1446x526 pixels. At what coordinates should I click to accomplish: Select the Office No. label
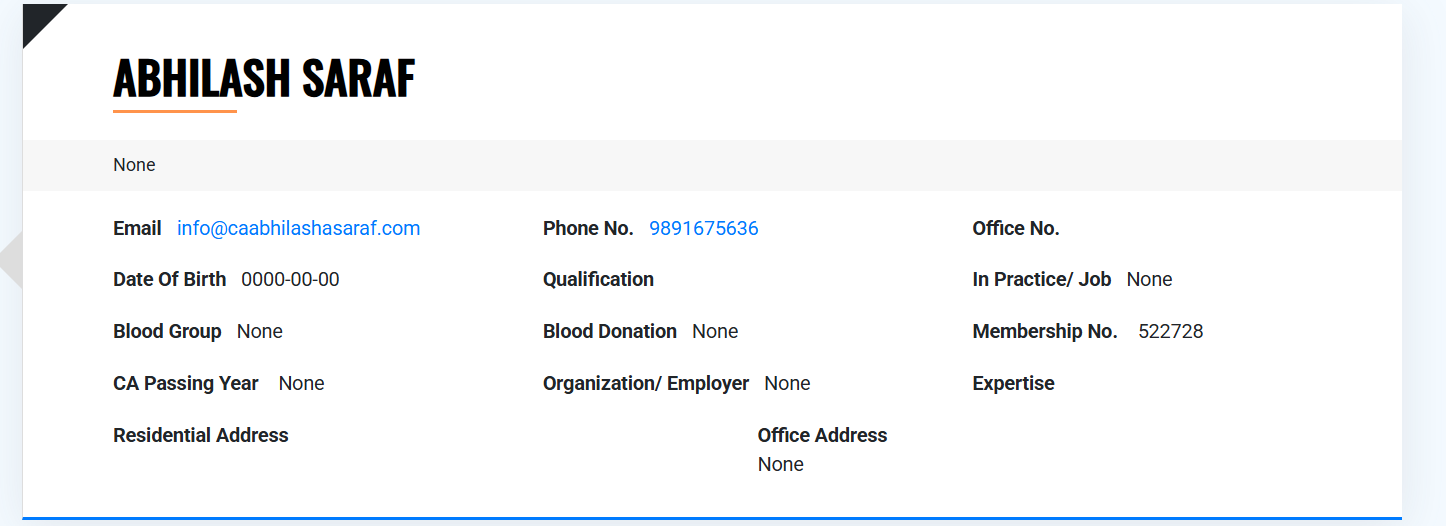1015,228
